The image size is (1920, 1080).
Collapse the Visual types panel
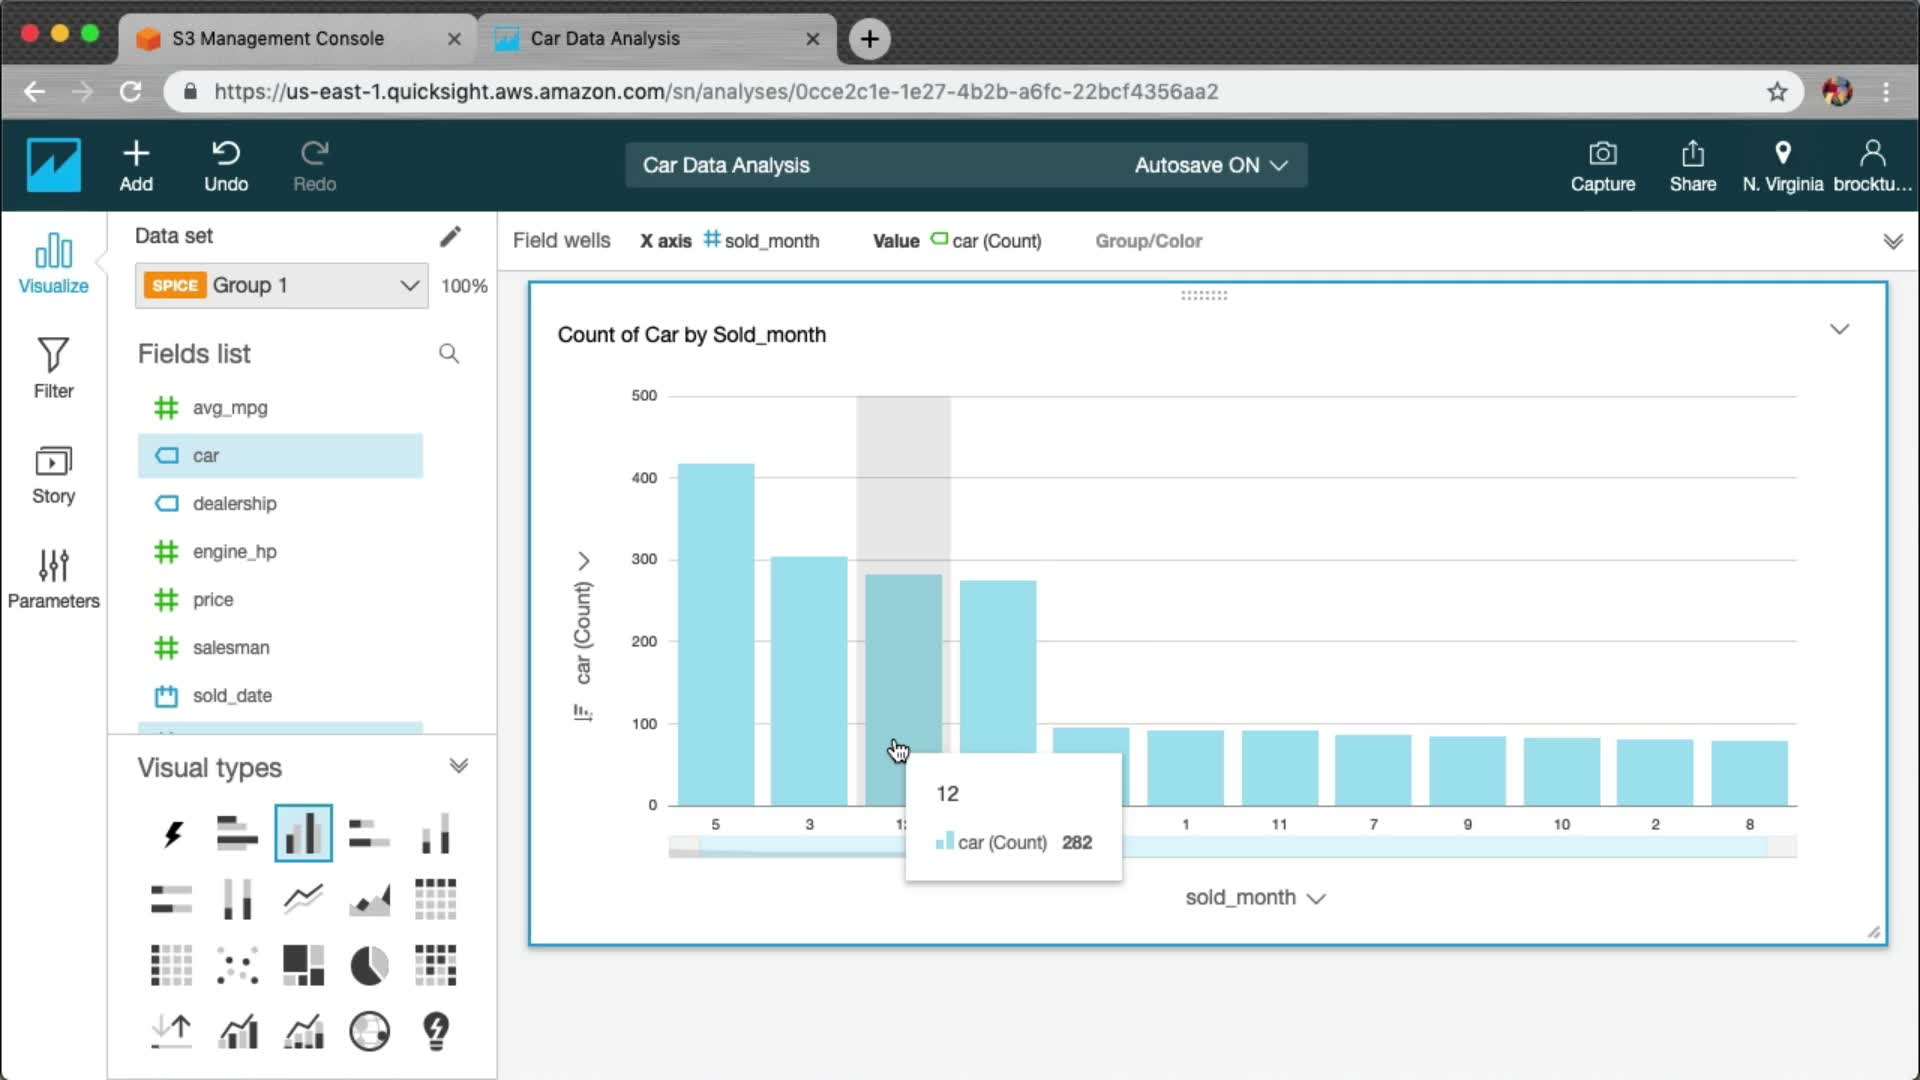[x=458, y=766]
